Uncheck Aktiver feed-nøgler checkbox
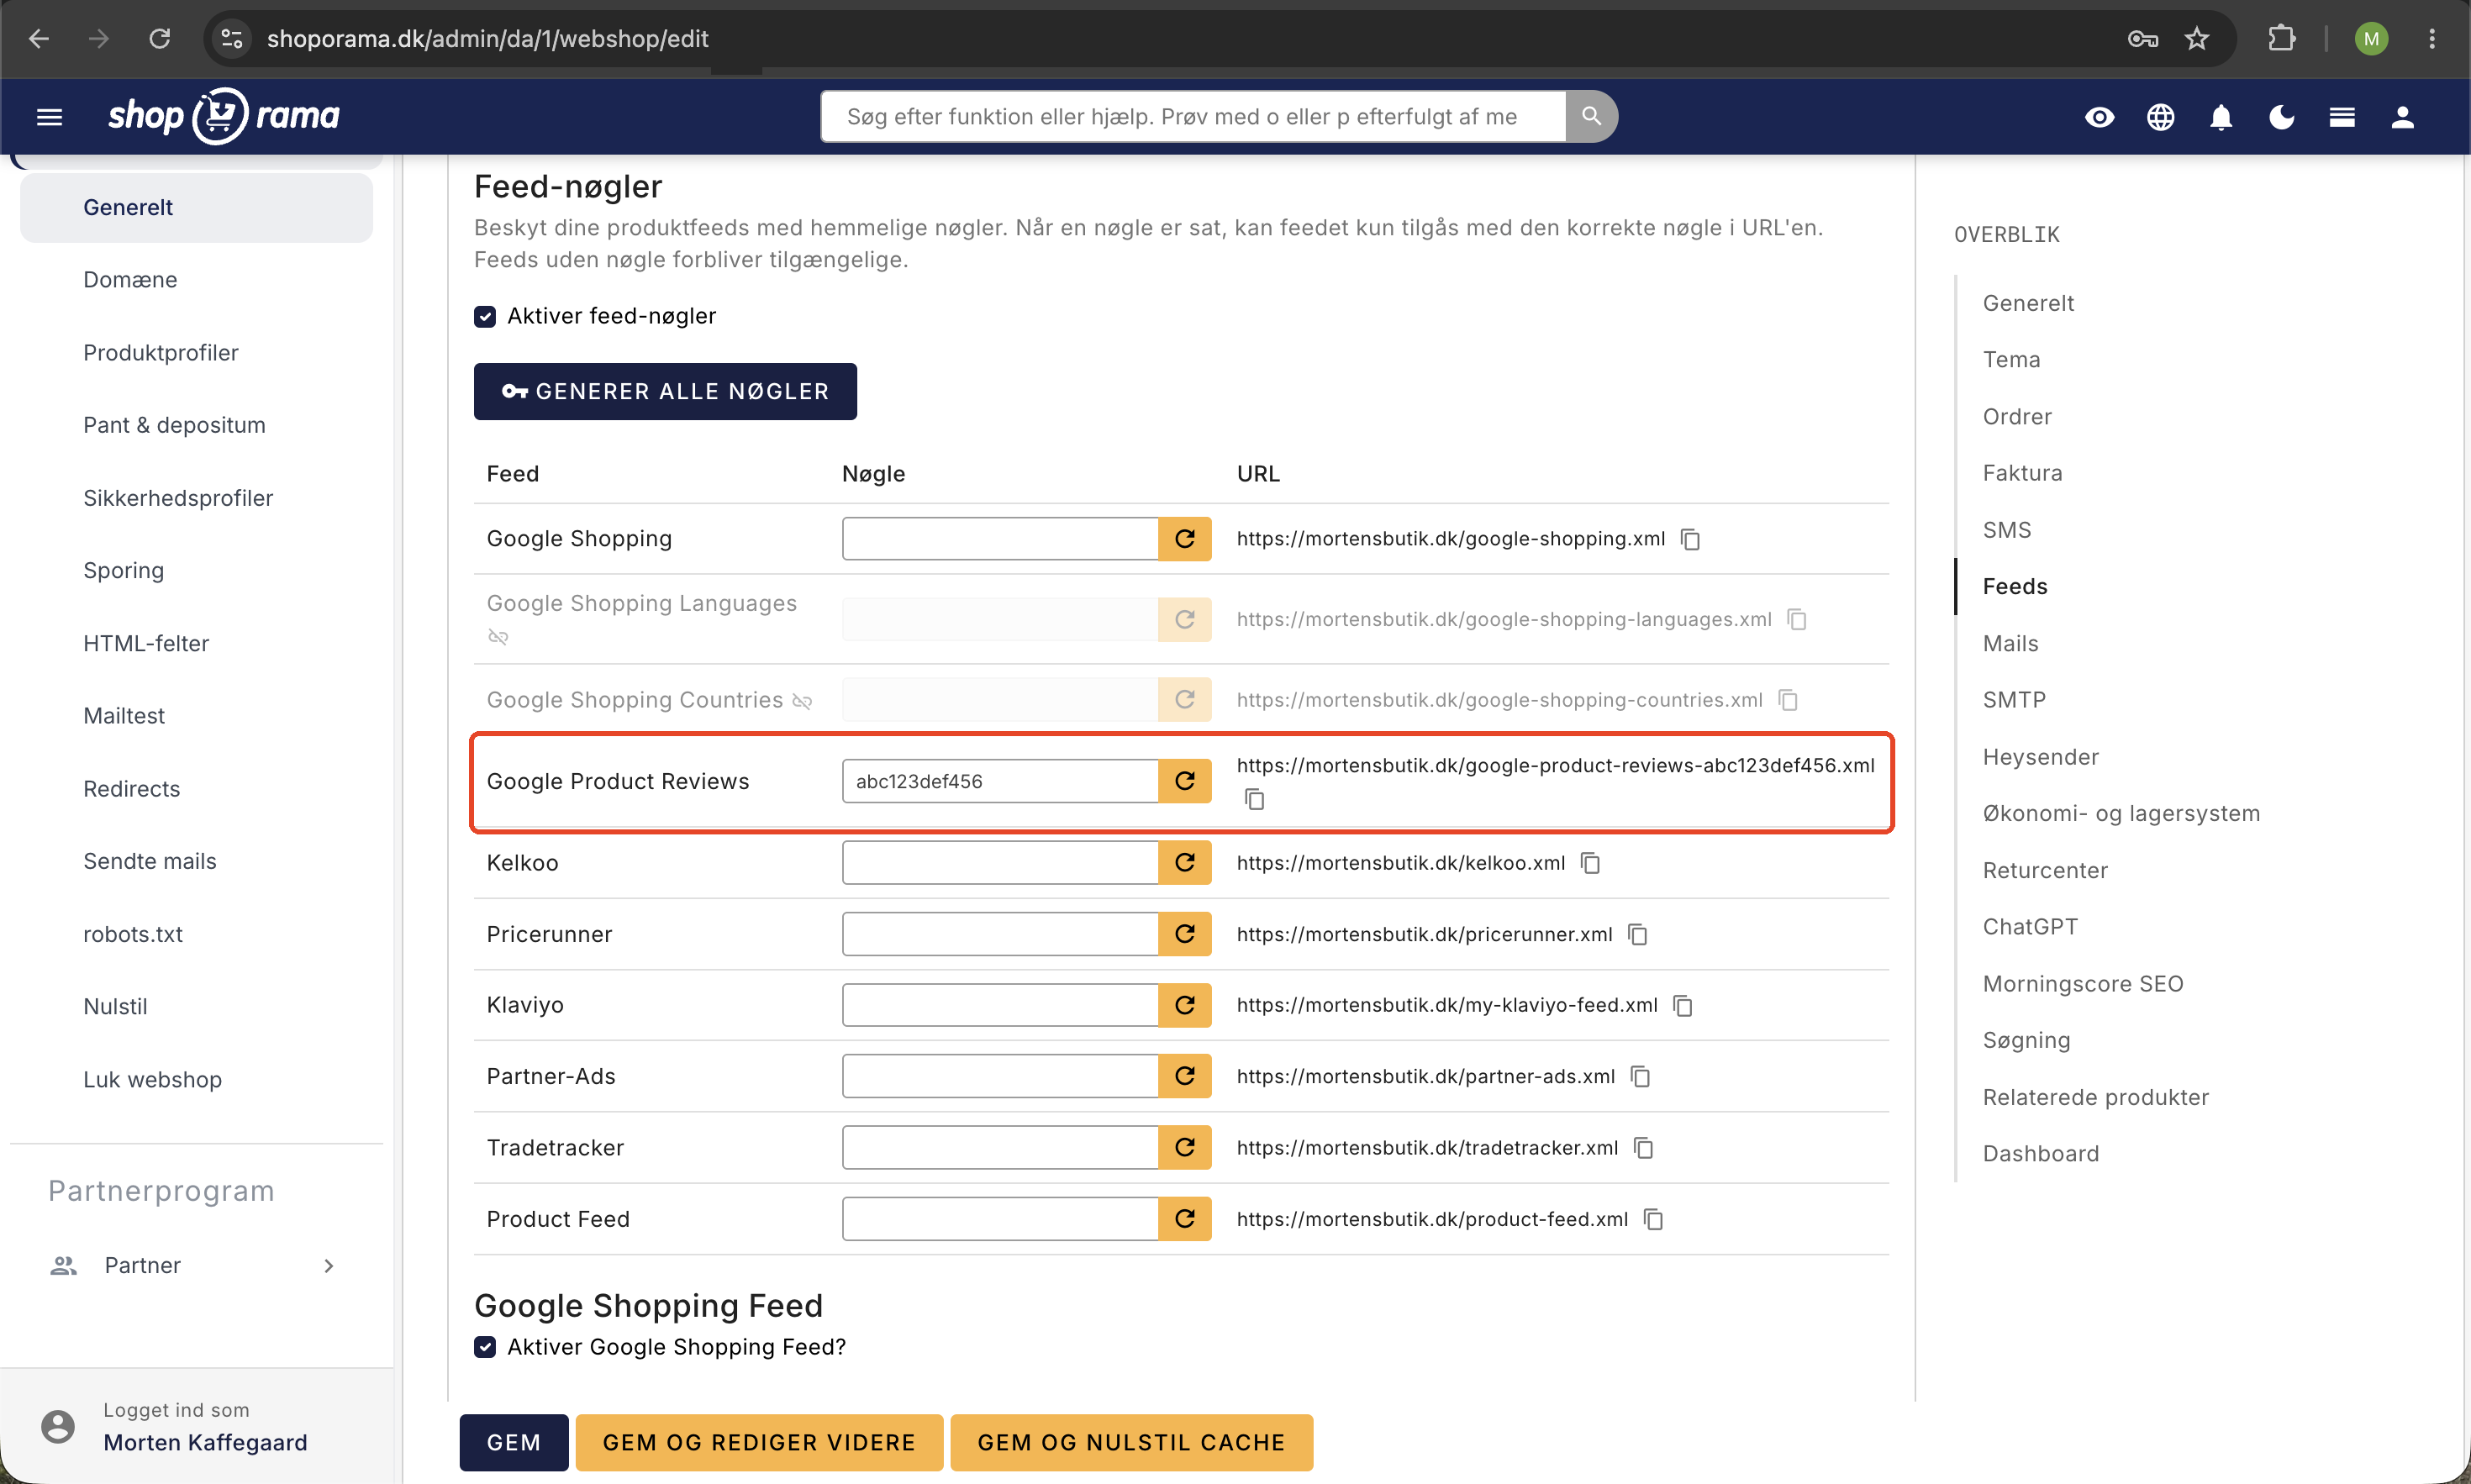This screenshot has width=2471, height=1484. coord(485,316)
